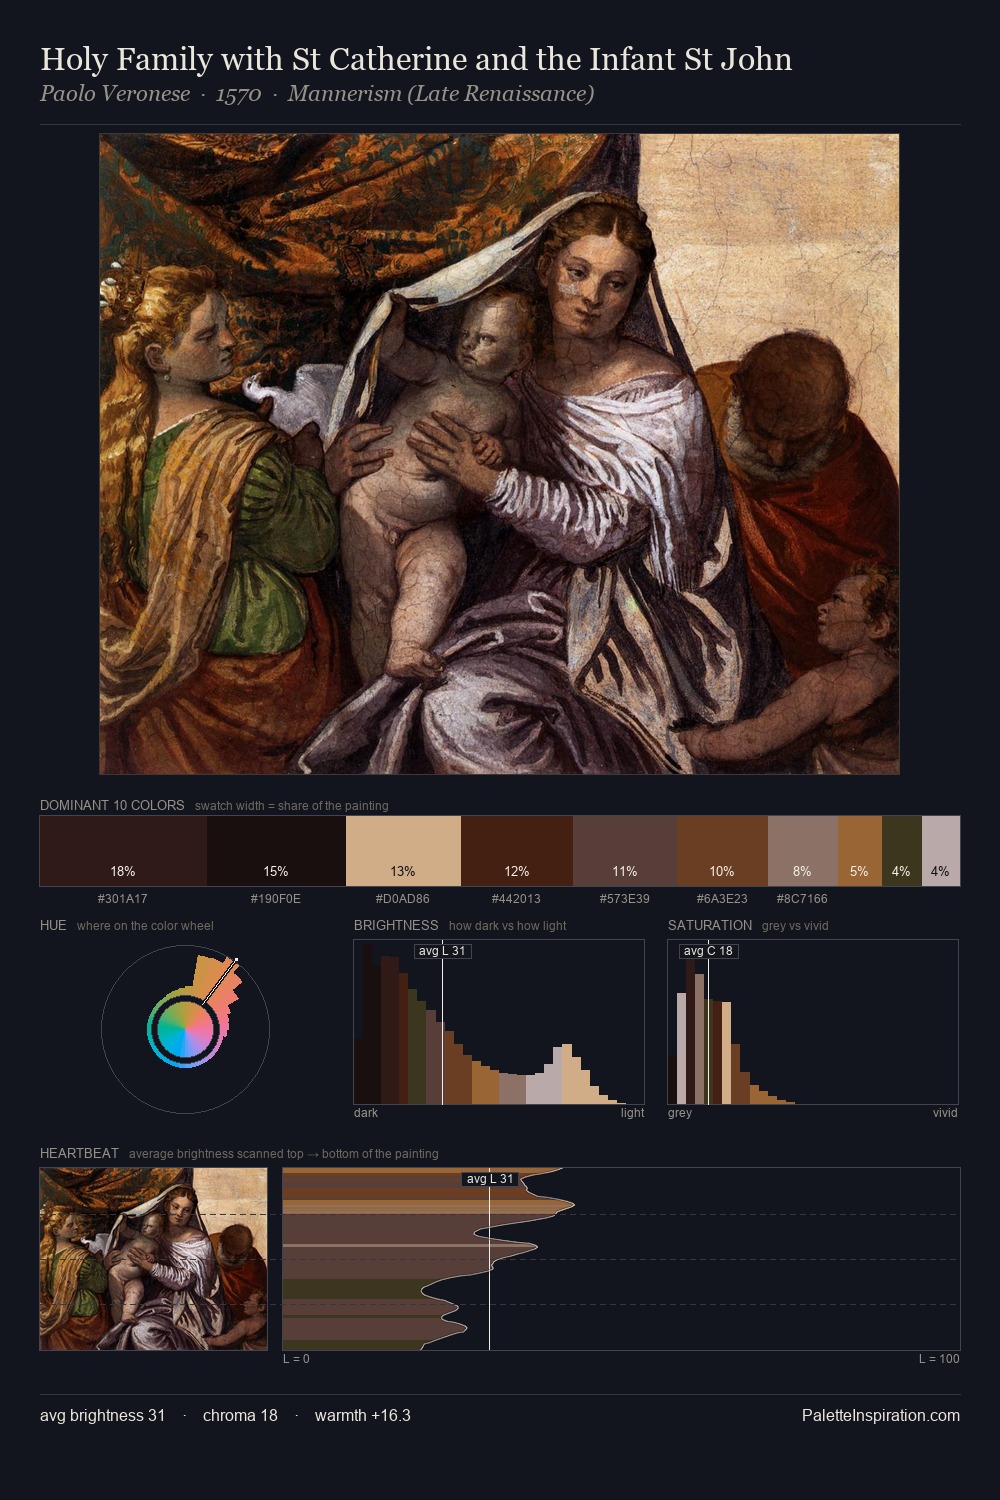This screenshot has height=1500, width=1000.
Task: Click the painting title heading text
Action: (x=416, y=59)
